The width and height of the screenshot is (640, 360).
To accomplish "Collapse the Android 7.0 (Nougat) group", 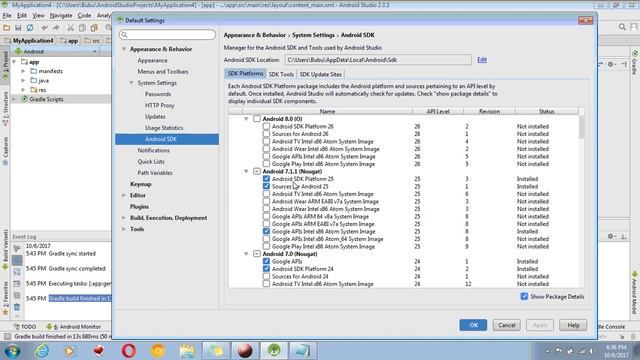I will click(246, 254).
